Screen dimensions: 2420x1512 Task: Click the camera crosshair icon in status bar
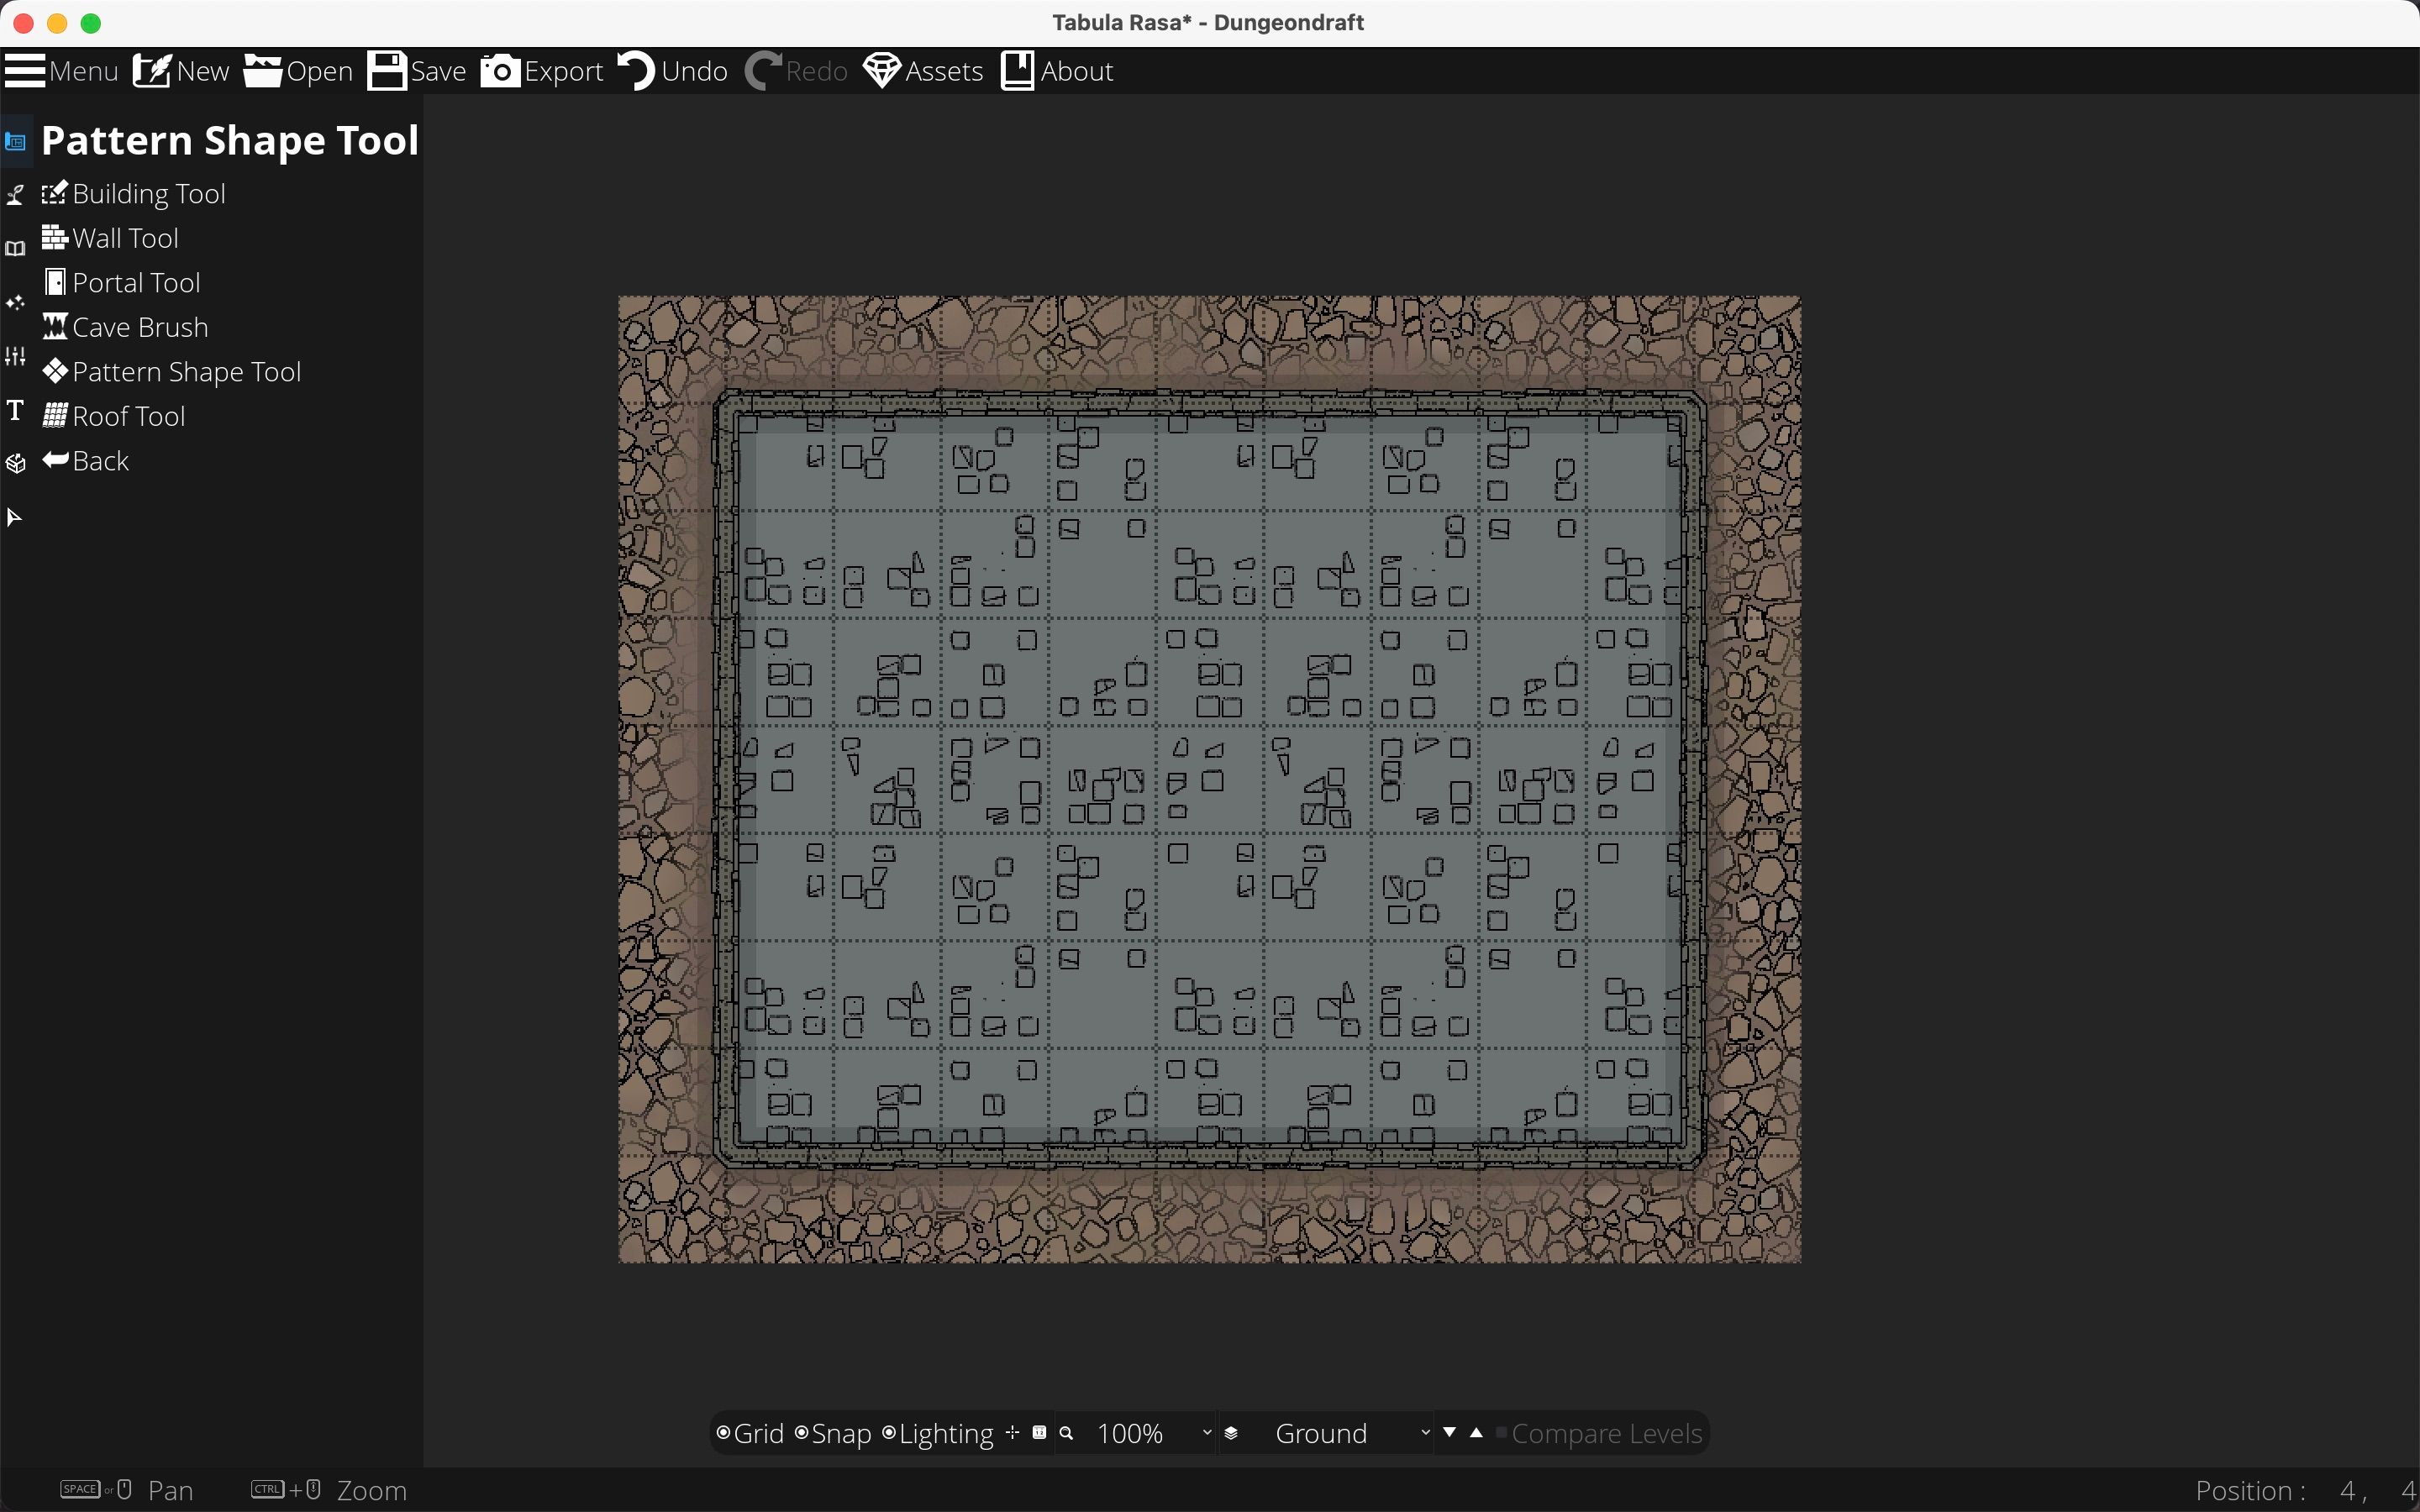(x=1012, y=1432)
